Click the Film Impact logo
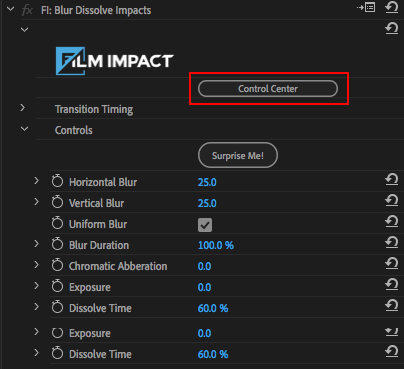This screenshot has width=404, height=369. click(114, 61)
